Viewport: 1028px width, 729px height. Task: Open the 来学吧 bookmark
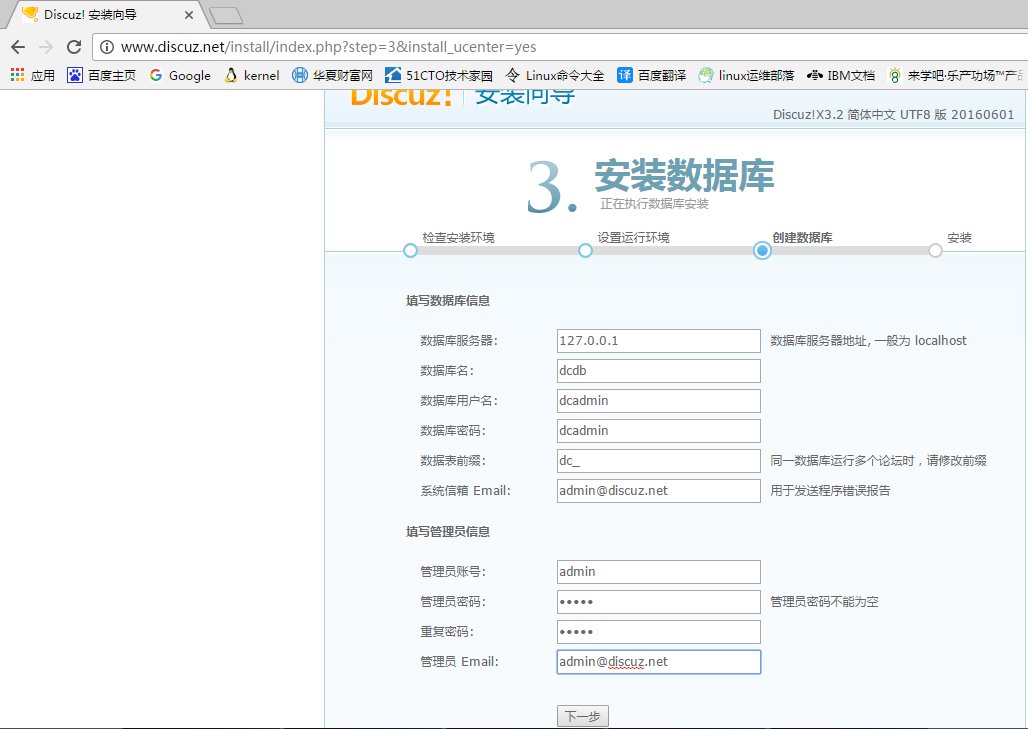point(957,75)
